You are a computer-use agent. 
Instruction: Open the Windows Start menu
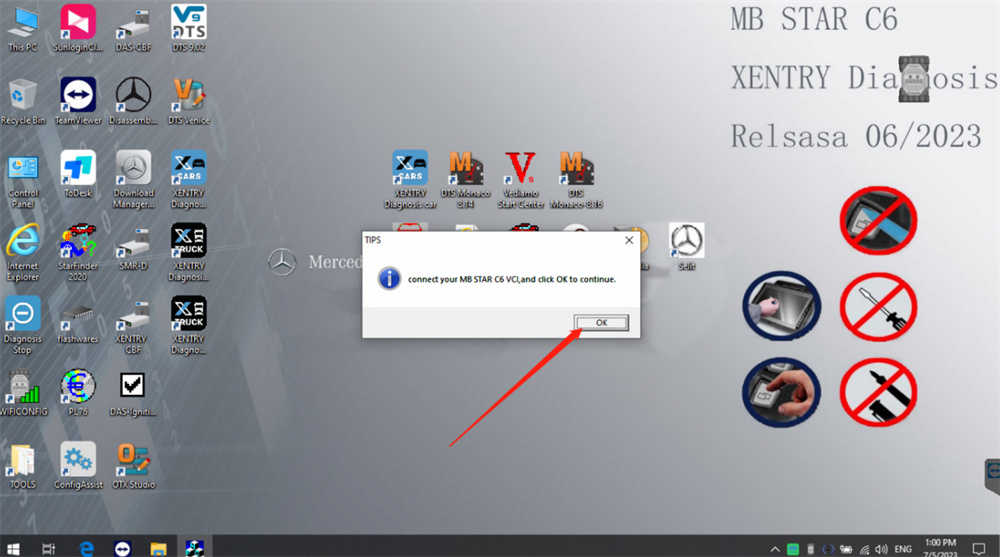point(14,547)
